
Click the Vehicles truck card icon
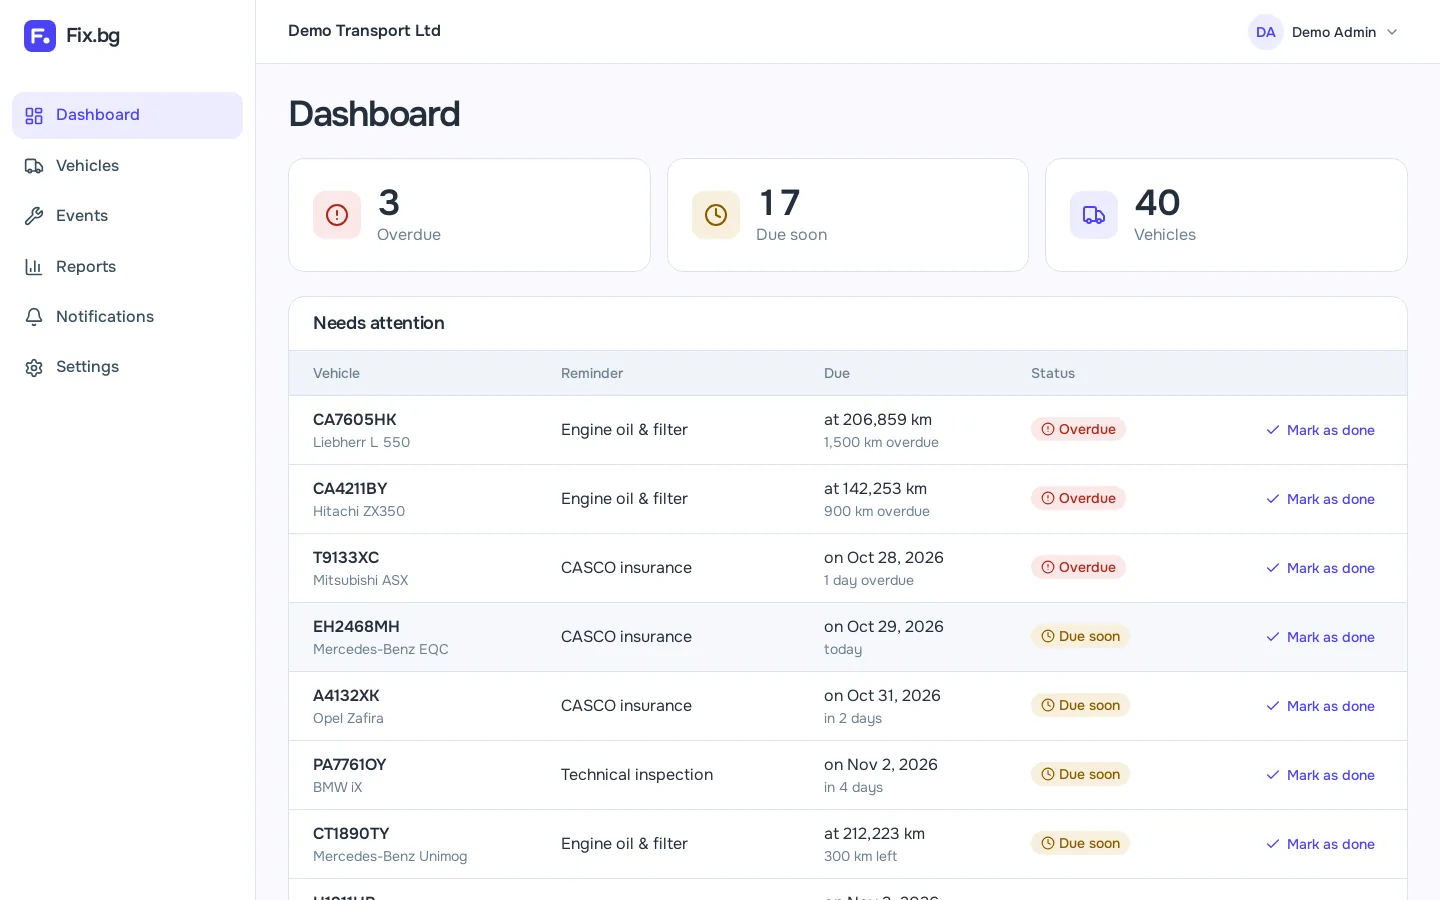1094,215
